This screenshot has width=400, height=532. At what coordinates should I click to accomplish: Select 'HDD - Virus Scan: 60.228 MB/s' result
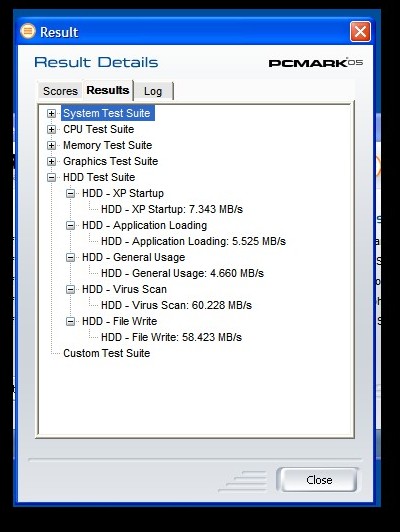pyautogui.click(x=176, y=305)
